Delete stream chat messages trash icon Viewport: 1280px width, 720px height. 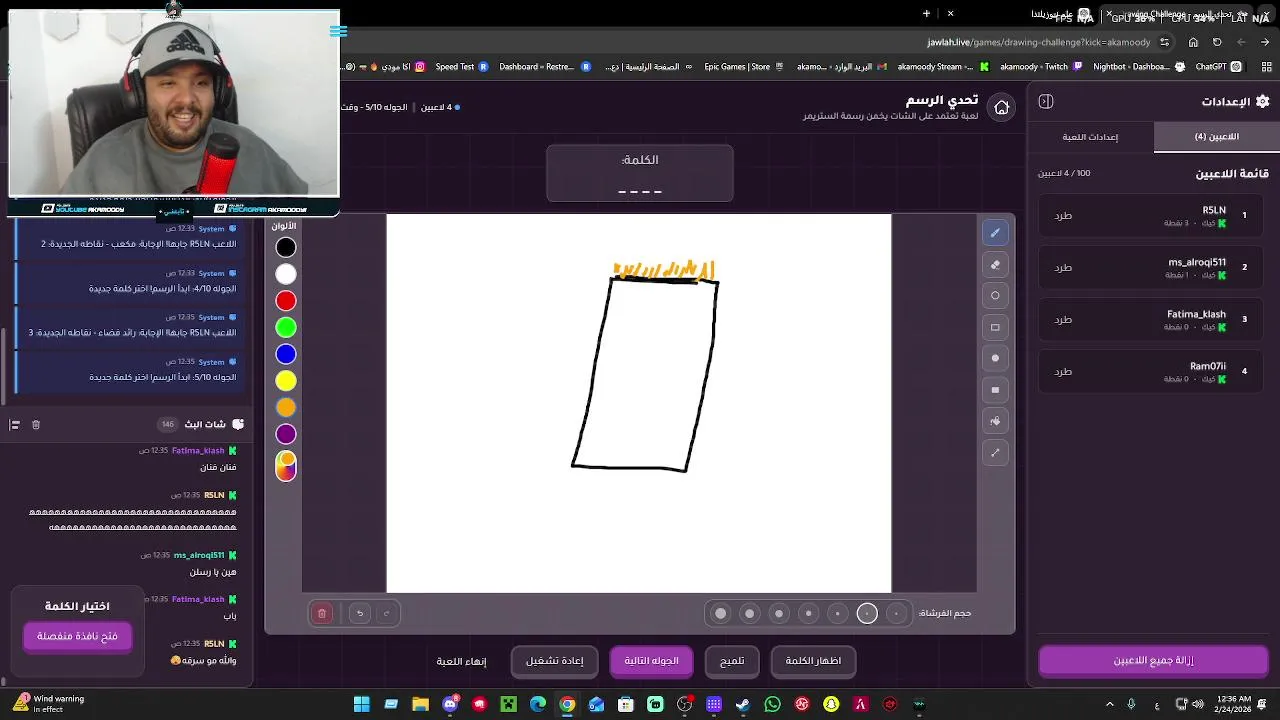click(36, 425)
